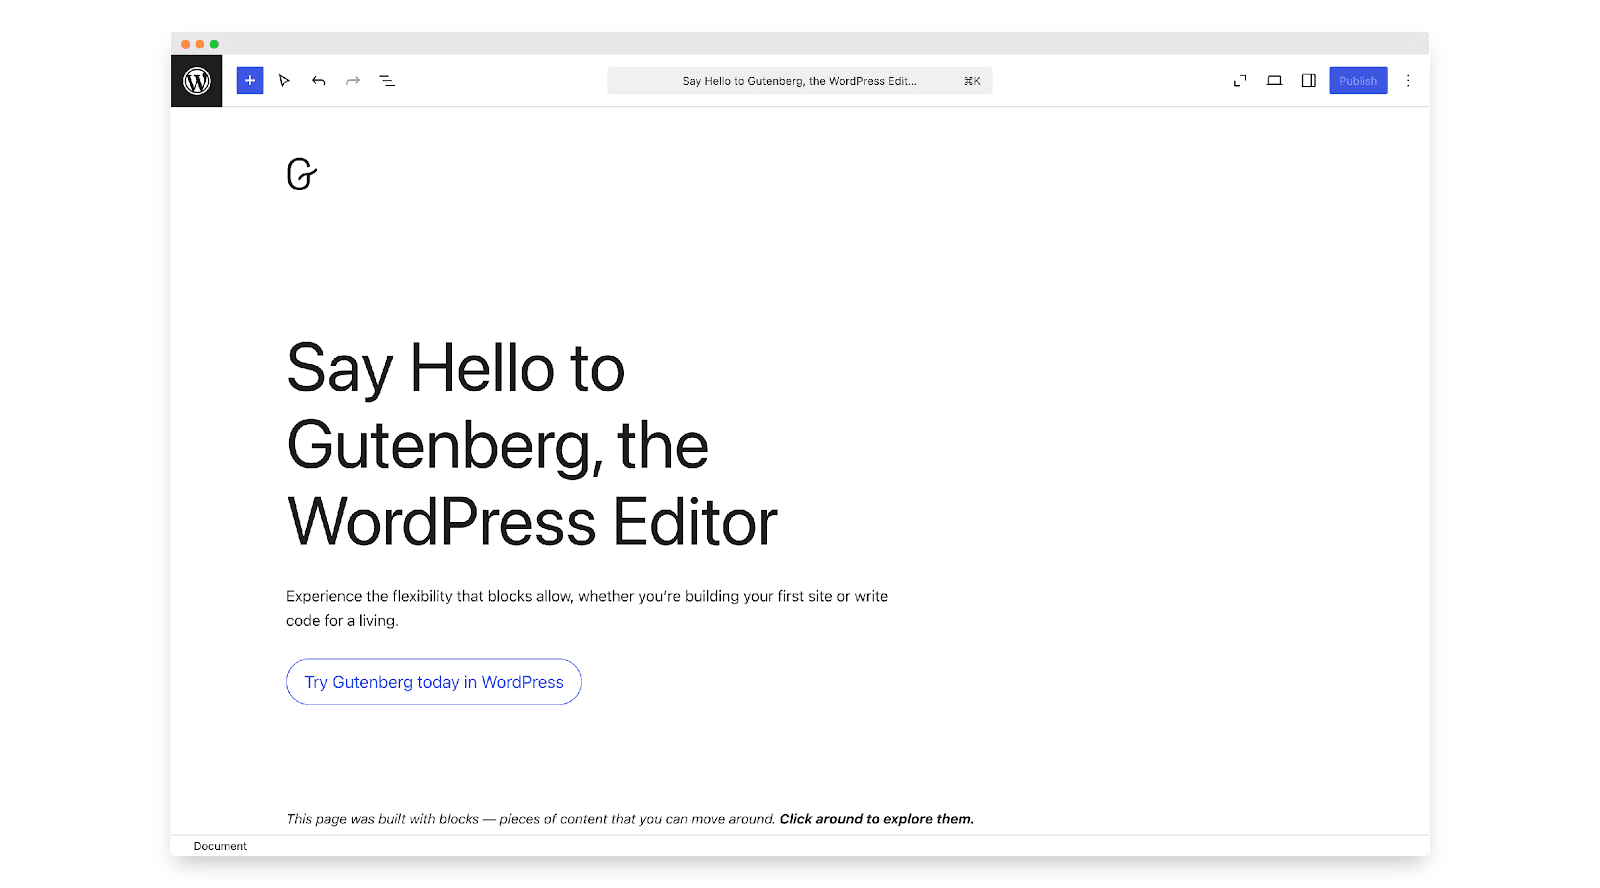Select the 'Experience the flexibility' paragraph
This screenshot has height=888, width=1600.
click(587, 608)
